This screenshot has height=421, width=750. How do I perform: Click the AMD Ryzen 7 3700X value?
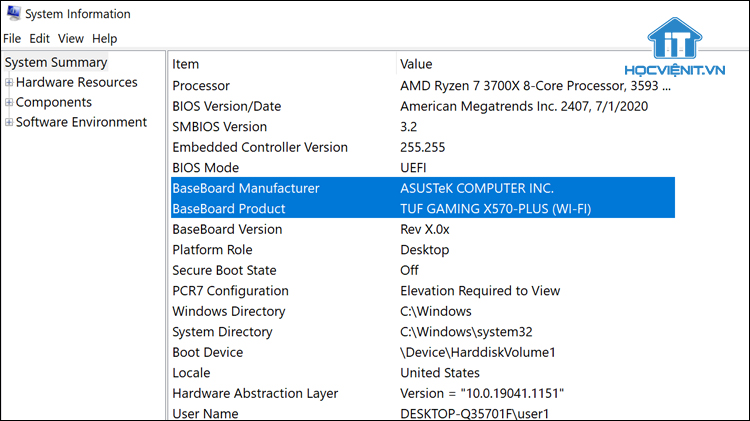tap(535, 86)
